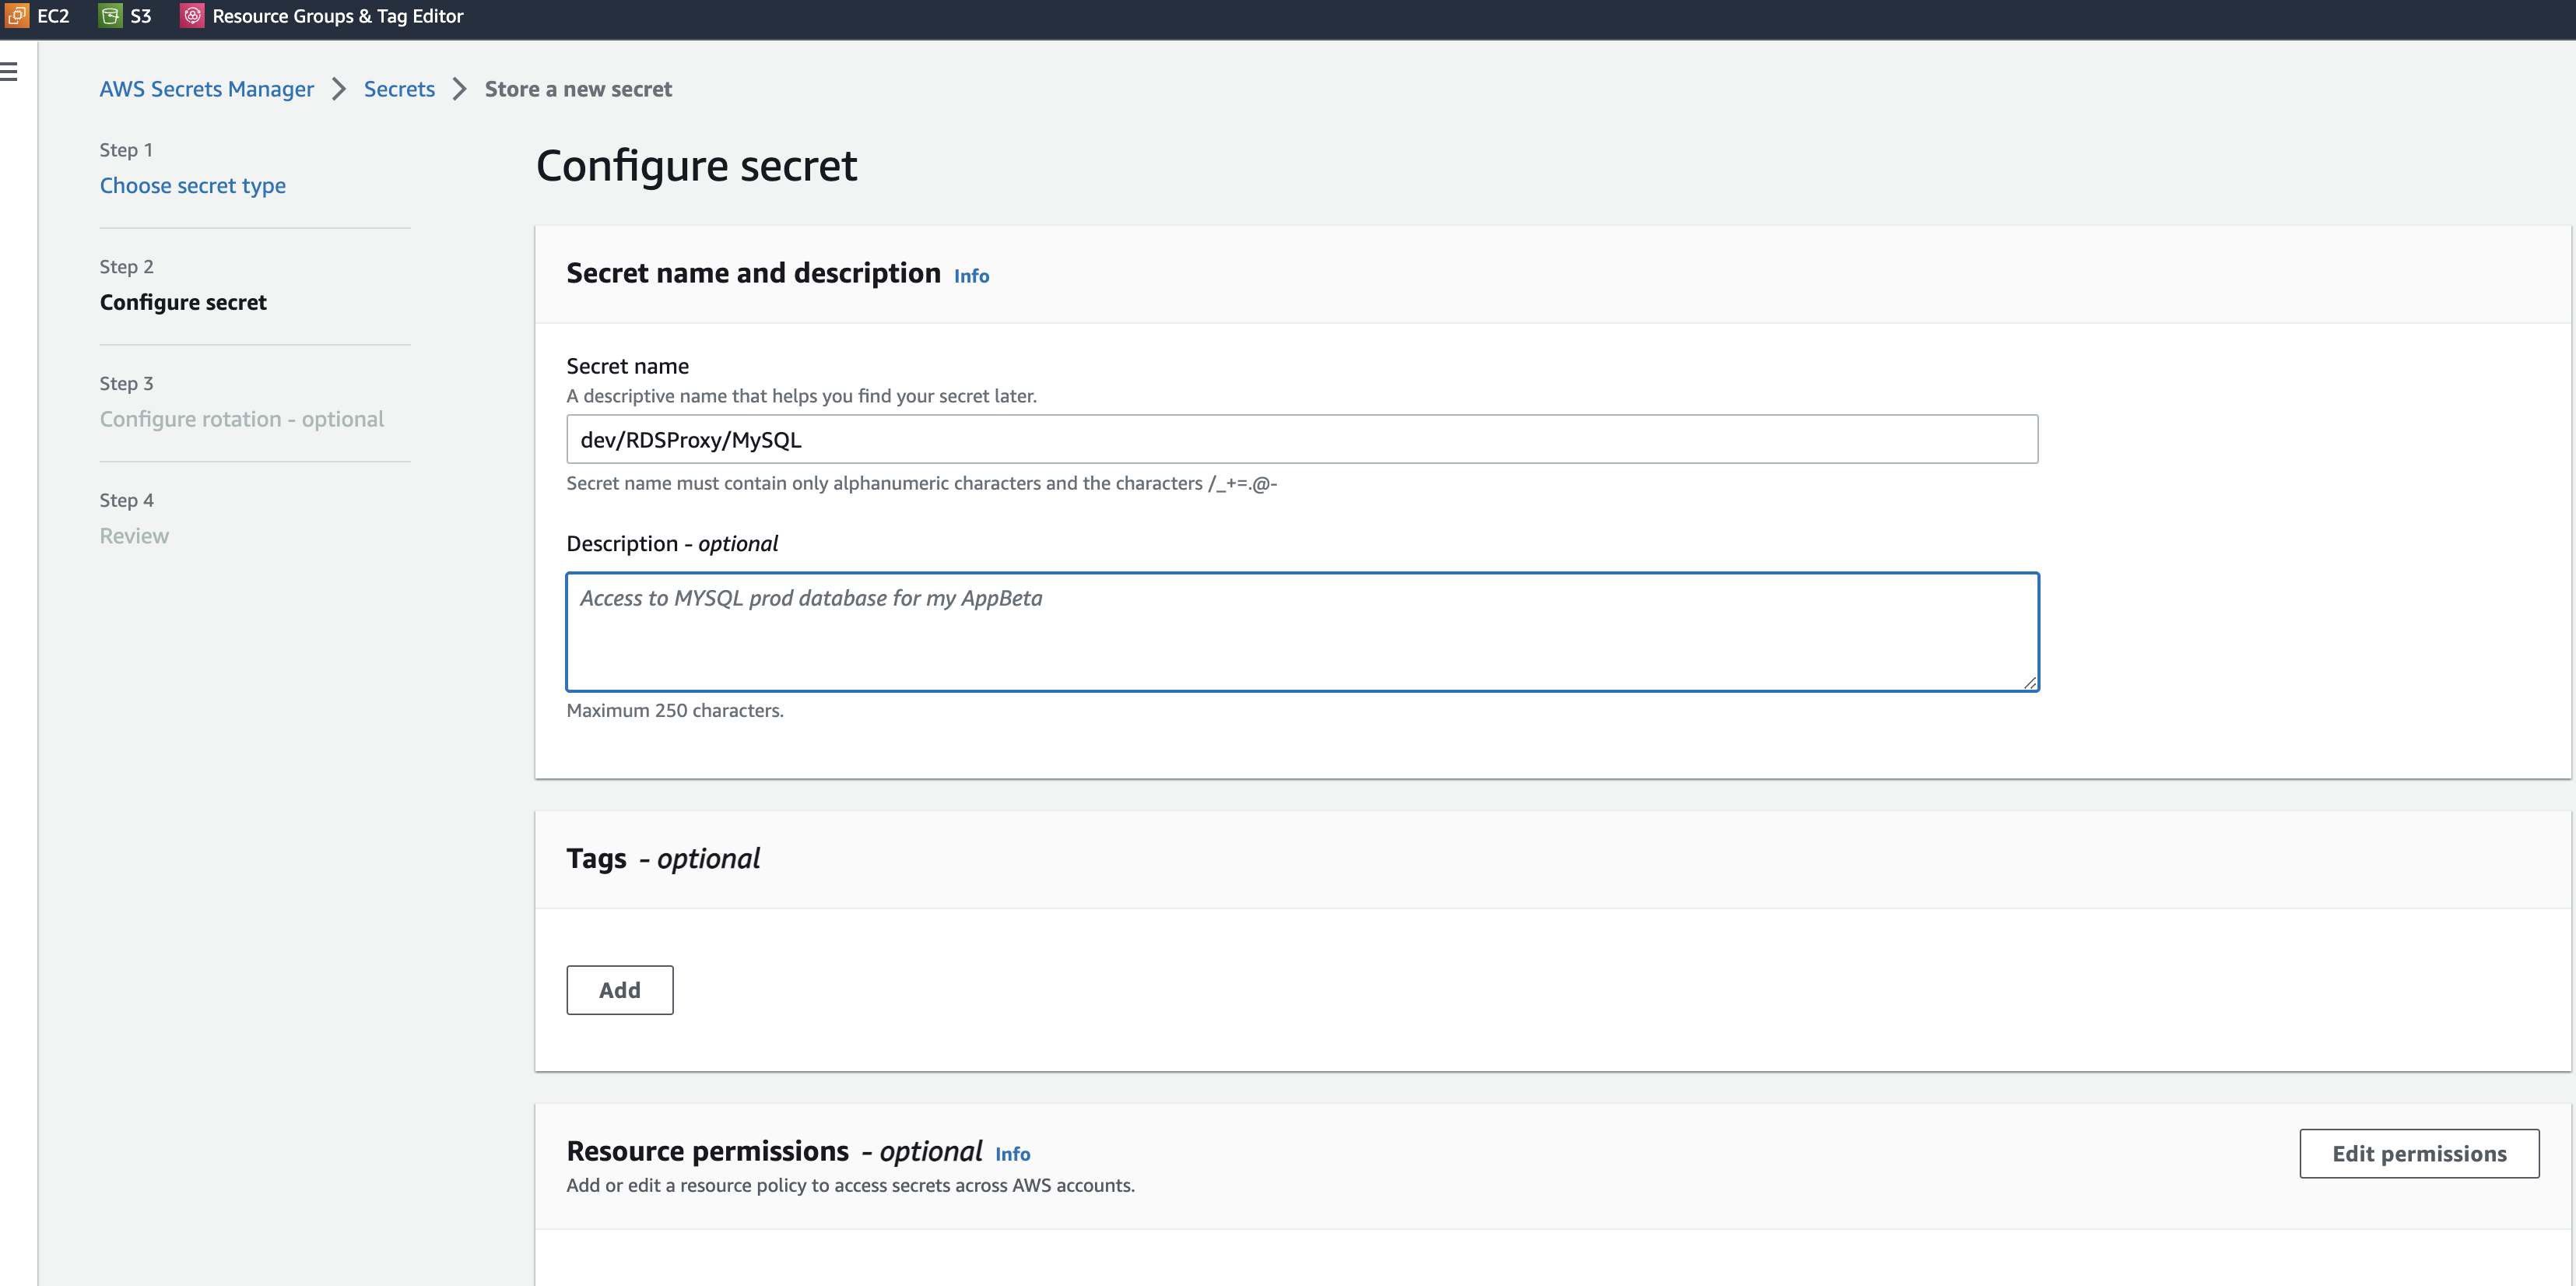The height and width of the screenshot is (1286, 2576).
Task: Go to AWS Secrets Manager breadcrumb
Action: tap(206, 89)
